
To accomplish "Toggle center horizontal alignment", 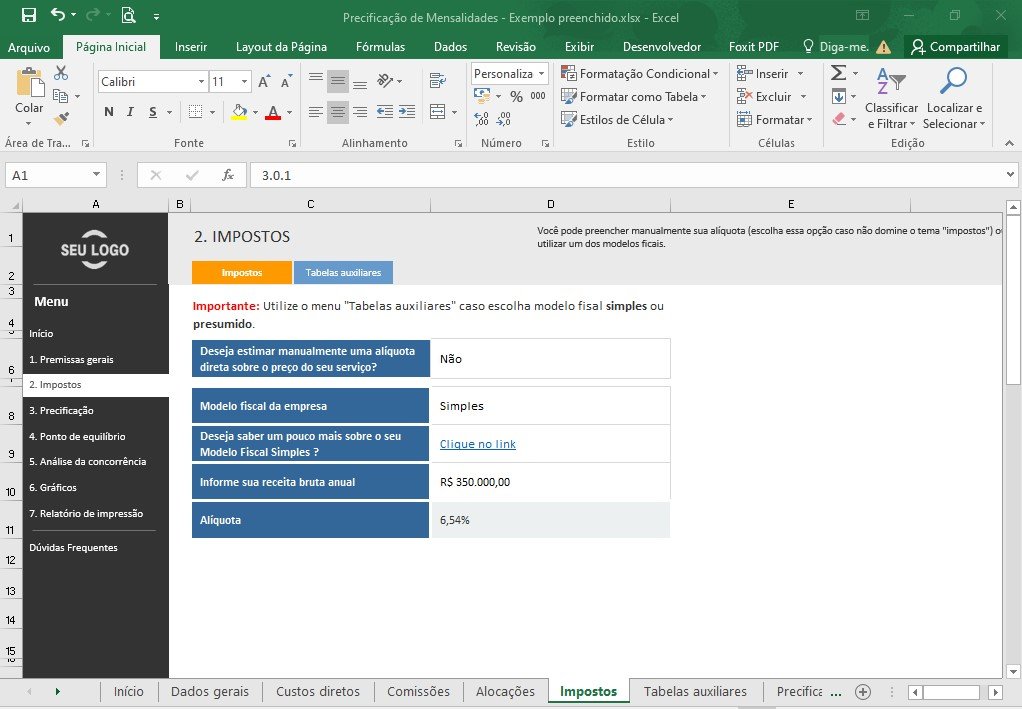I will click(x=338, y=112).
